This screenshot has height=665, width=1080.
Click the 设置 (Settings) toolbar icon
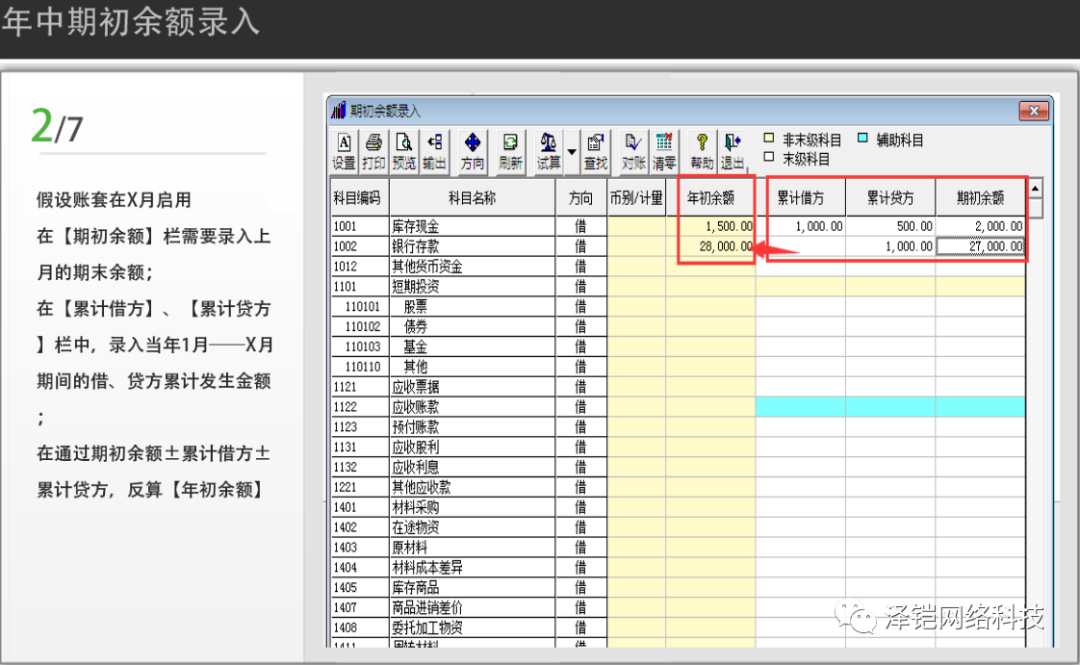(x=344, y=151)
